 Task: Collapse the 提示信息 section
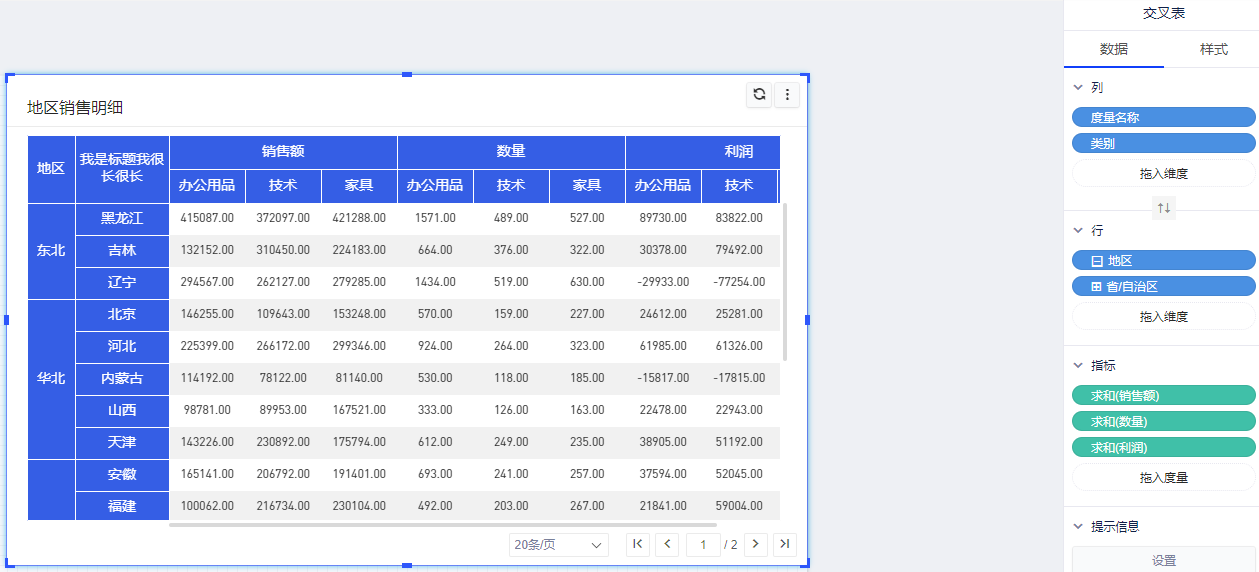click(1078, 526)
